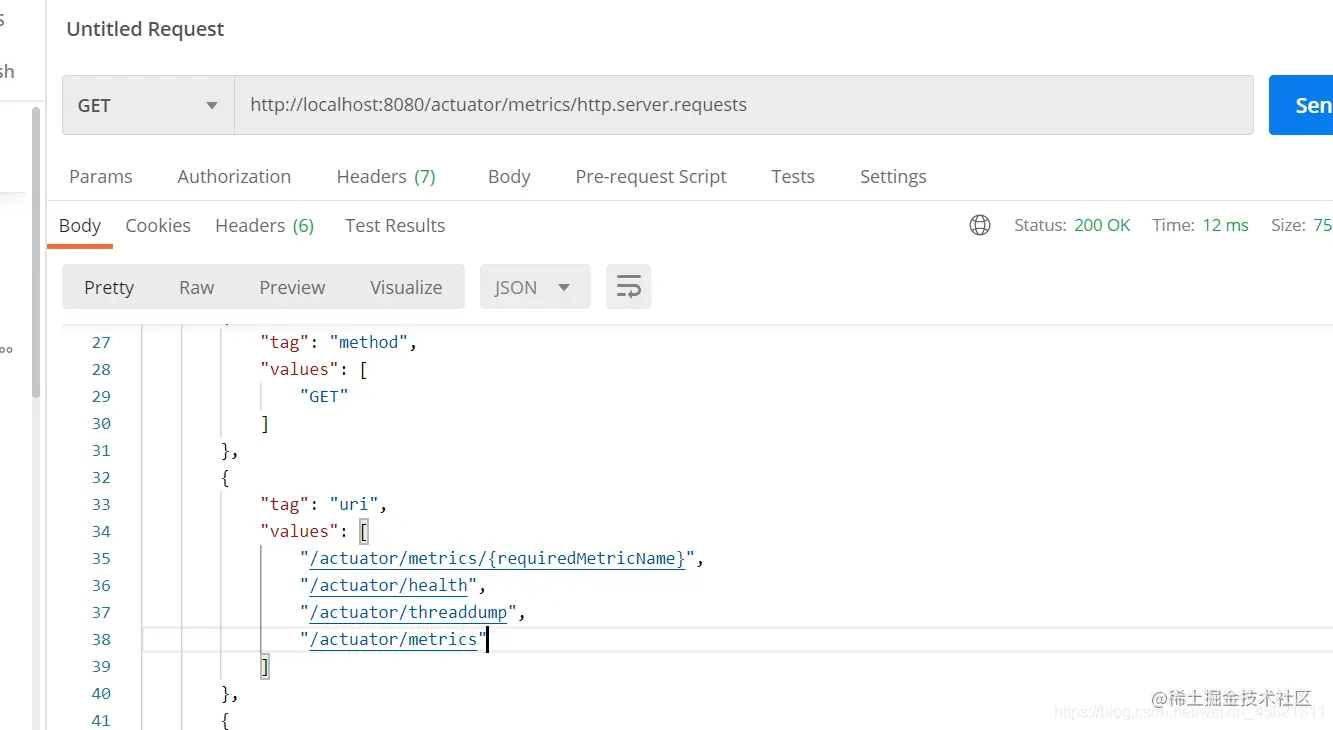The image size is (1333, 730).
Task: Open the Pre-request Script tab
Action: coord(651,176)
